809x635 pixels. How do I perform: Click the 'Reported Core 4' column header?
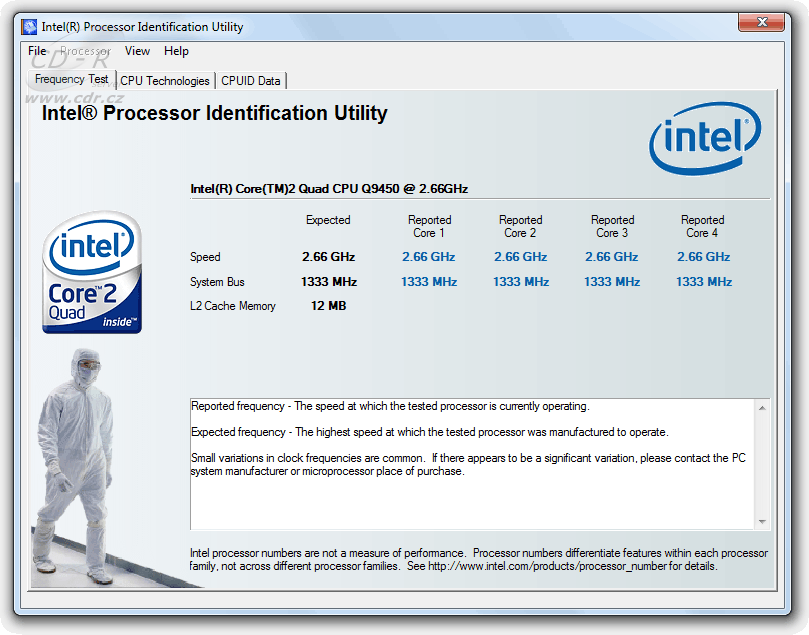[702, 226]
